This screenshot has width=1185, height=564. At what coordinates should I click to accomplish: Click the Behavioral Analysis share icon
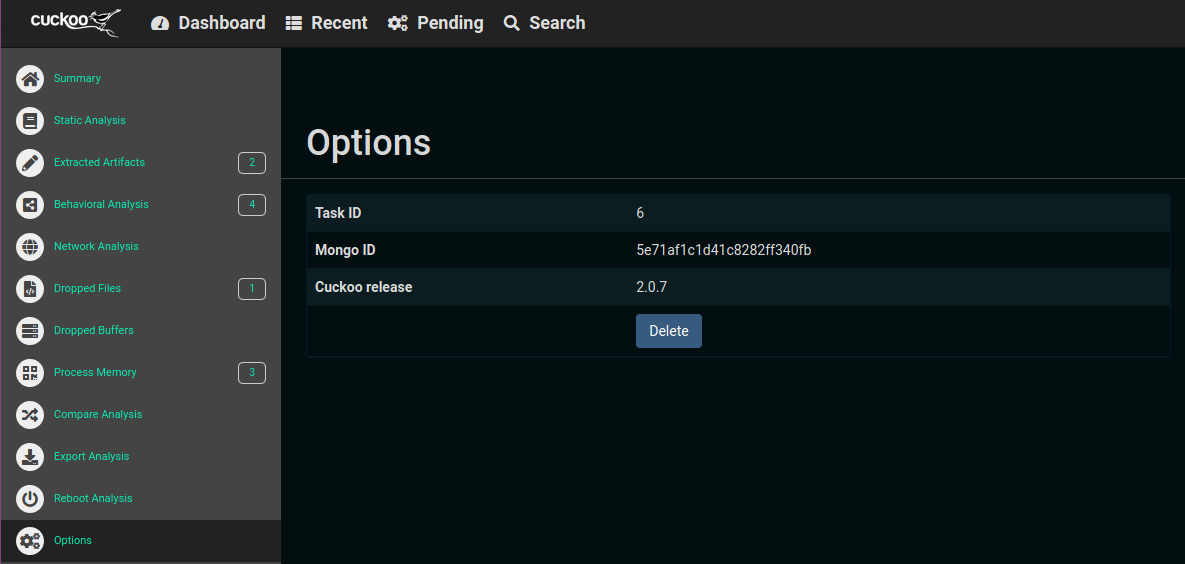click(x=30, y=205)
